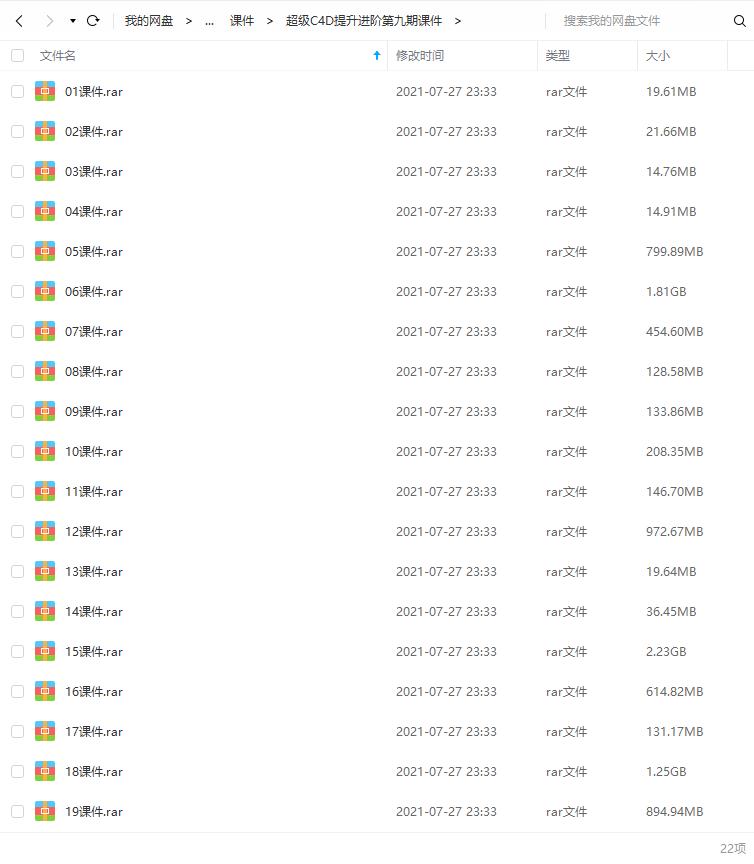Click the forward navigation arrow

pos(50,21)
